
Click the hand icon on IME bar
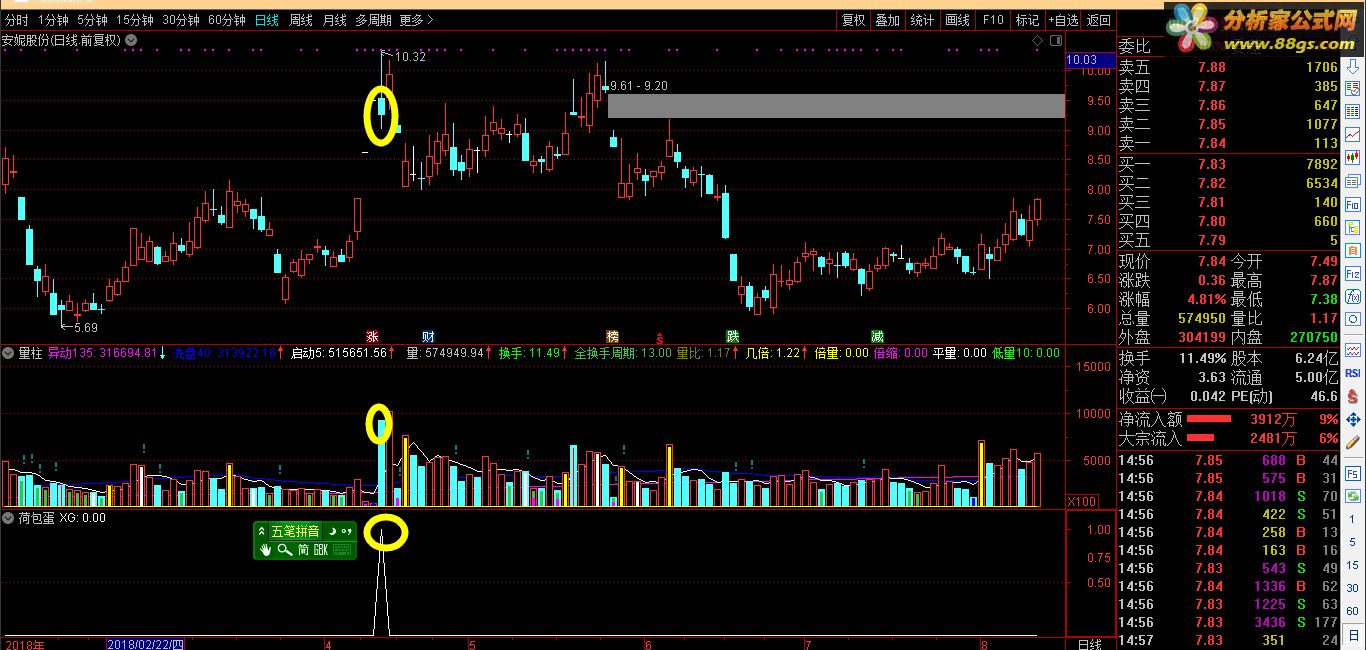267,549
